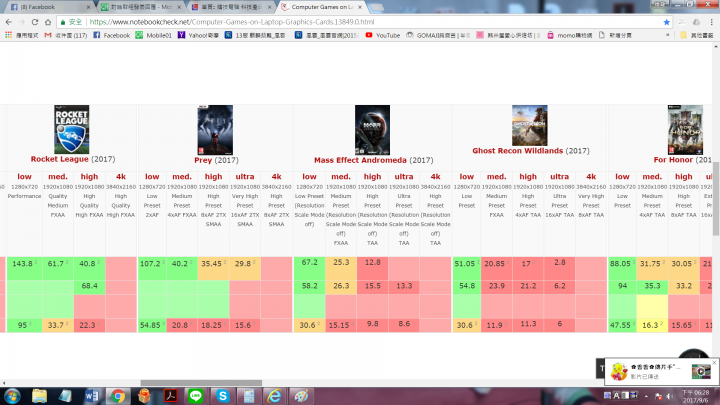The width and height of the screenshot is (720, 405).
Task: Open the Apps shortcut in bookmarks bar
Action: tap(23, 35)
